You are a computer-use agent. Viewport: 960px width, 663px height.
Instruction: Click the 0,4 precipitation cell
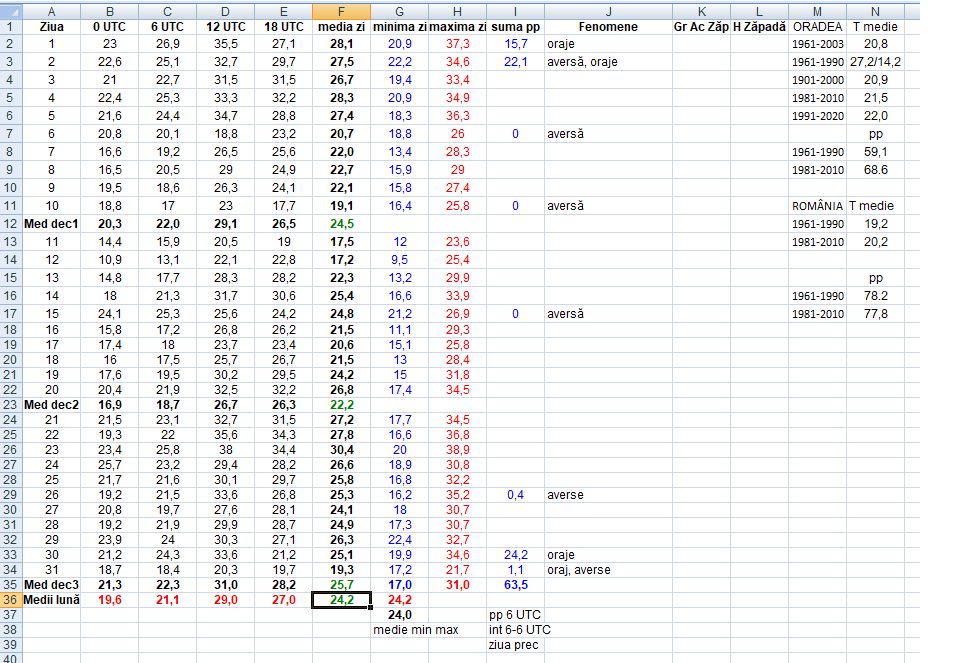516,495
